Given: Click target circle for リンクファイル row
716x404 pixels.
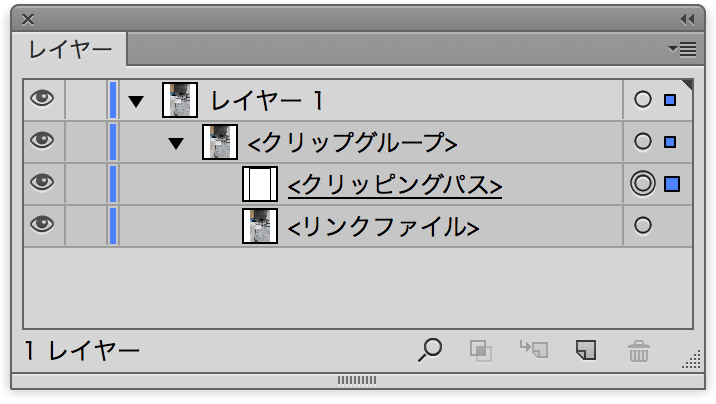Looking at the screenshot, I should point(642,225).
